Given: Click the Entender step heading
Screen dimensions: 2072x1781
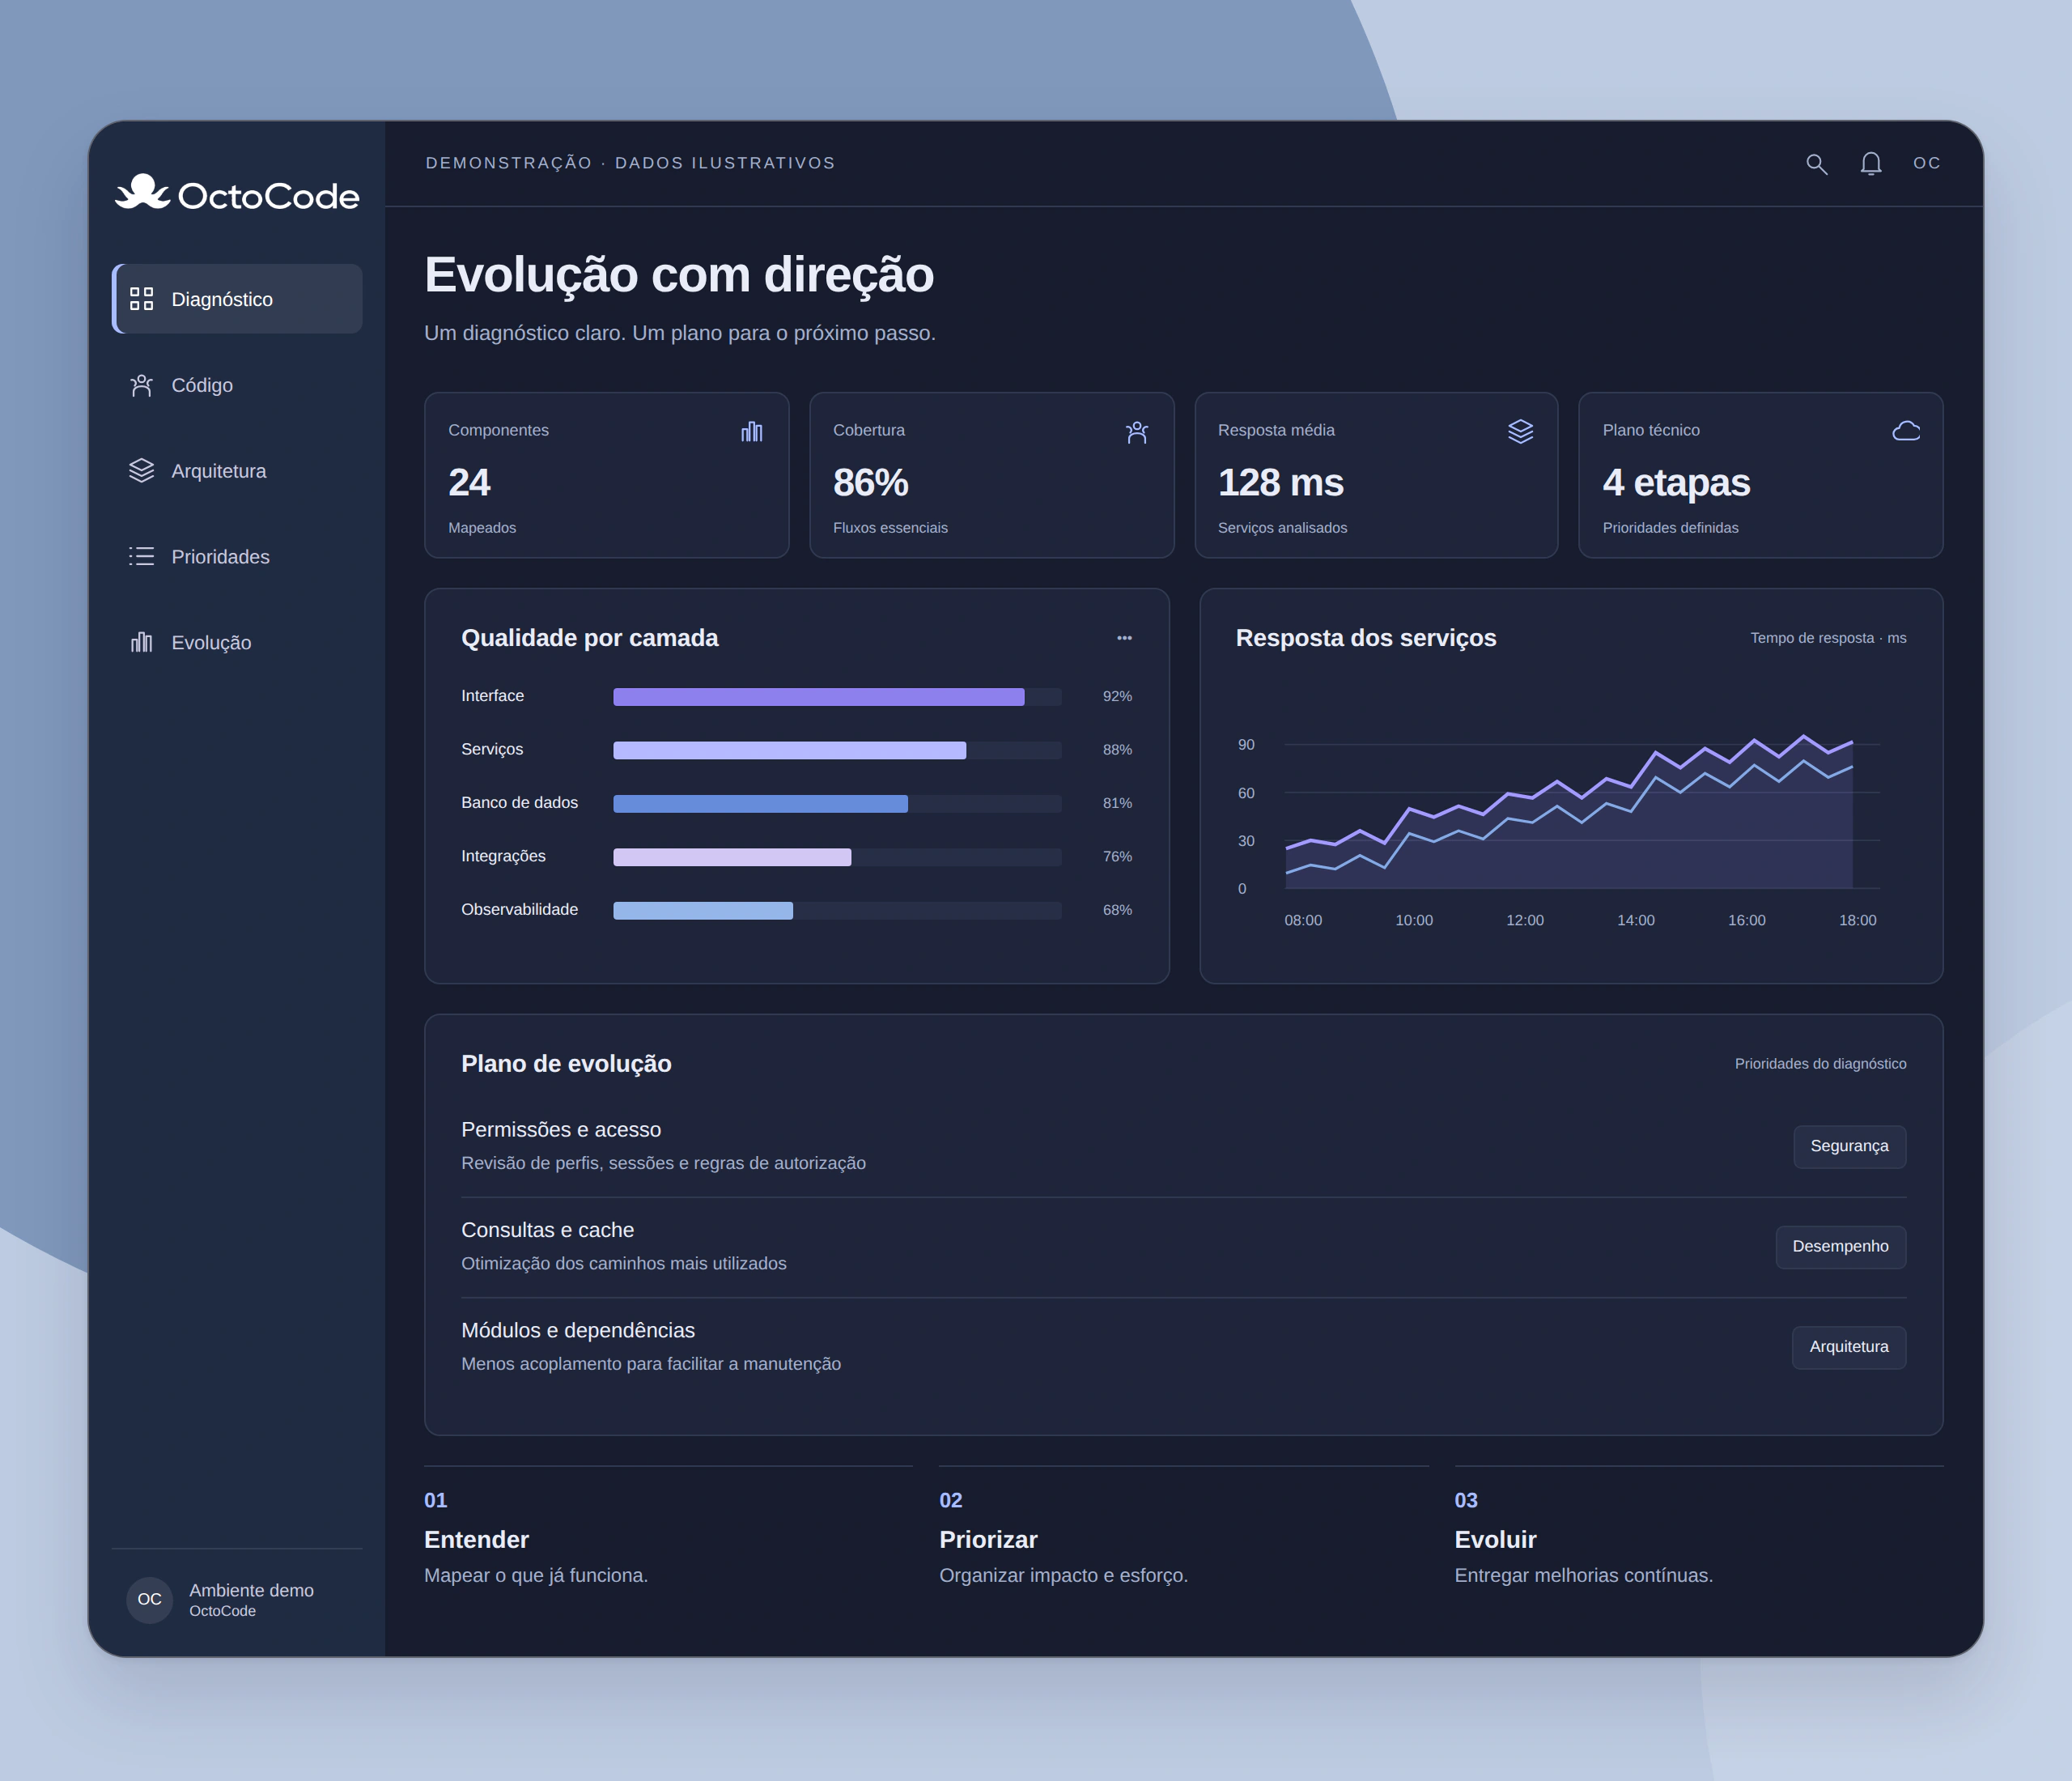Looking at the screenshot, I should click(476, 1540).
